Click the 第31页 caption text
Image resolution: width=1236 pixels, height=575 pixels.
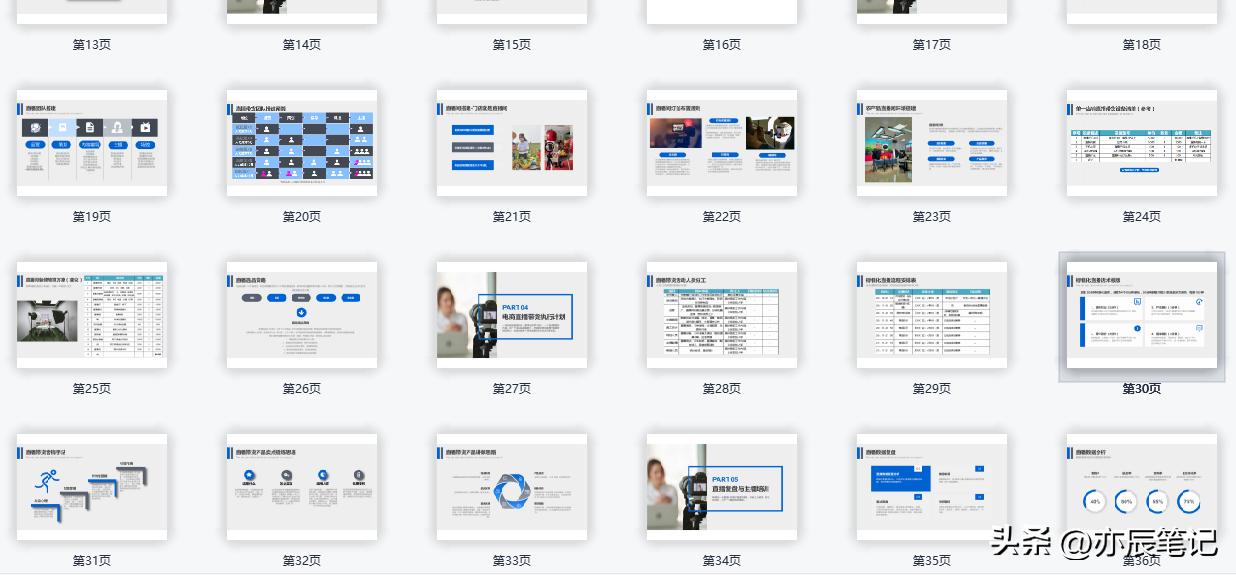pyautogui.click(x=92, y=560)
